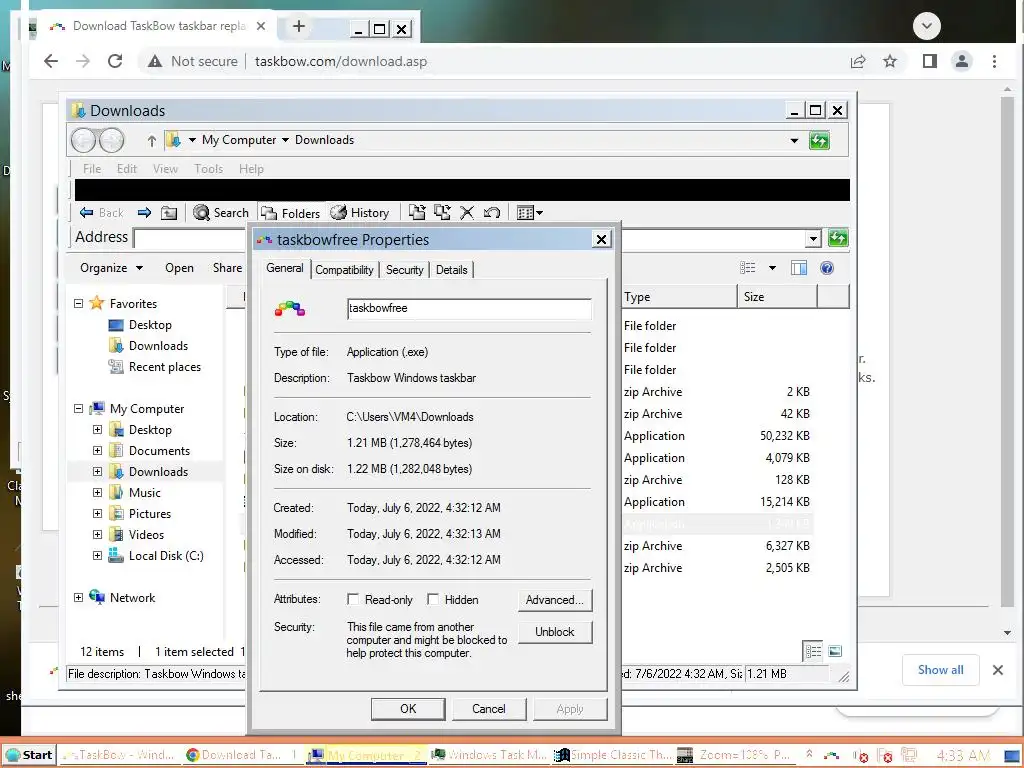Open Chrome three-dot menu
The image size is (1024, 768).
(x=994, y=61)
